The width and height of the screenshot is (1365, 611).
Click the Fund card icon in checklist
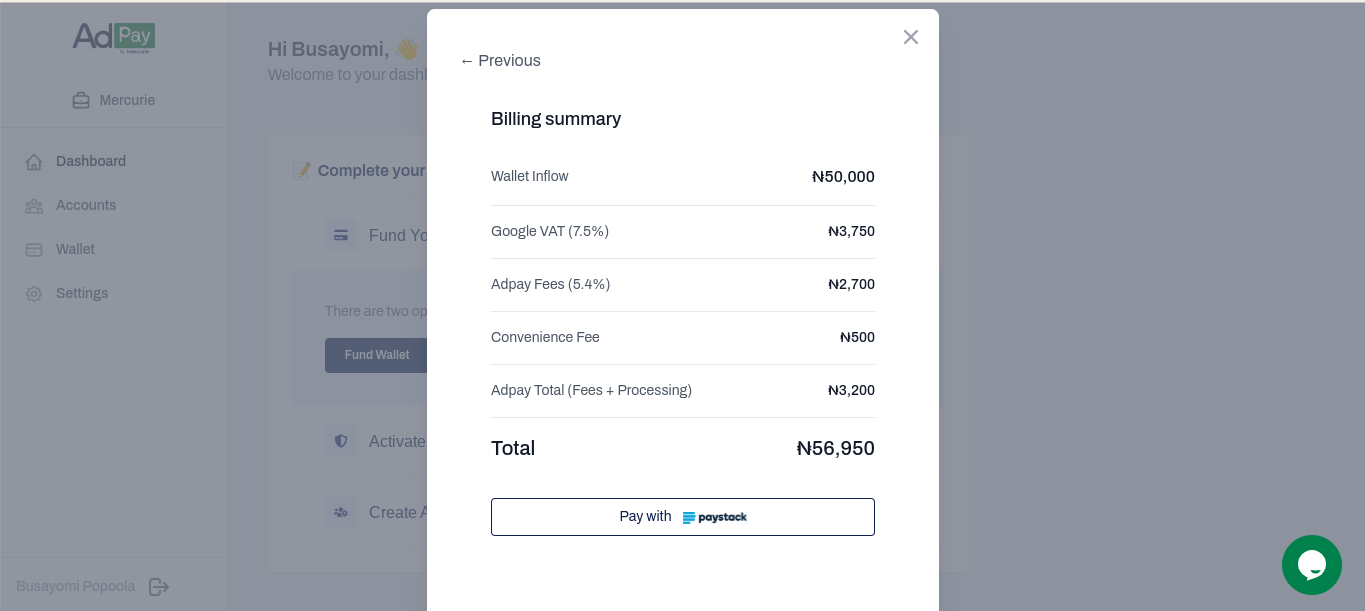(x=341, y=236)
